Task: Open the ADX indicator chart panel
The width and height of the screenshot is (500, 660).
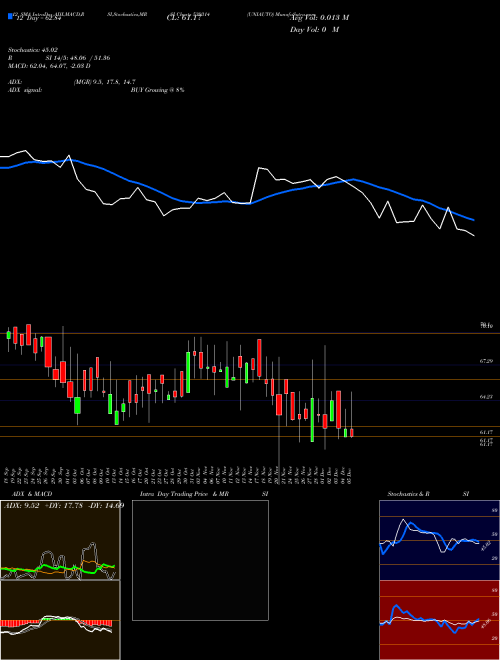Action: click(x=60, y=540)
